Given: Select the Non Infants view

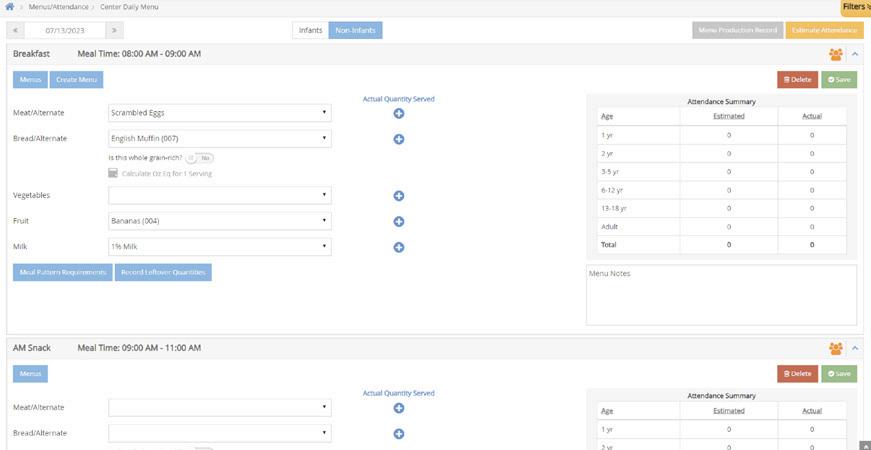Looking at the screenshot, I should pos(356,31).
